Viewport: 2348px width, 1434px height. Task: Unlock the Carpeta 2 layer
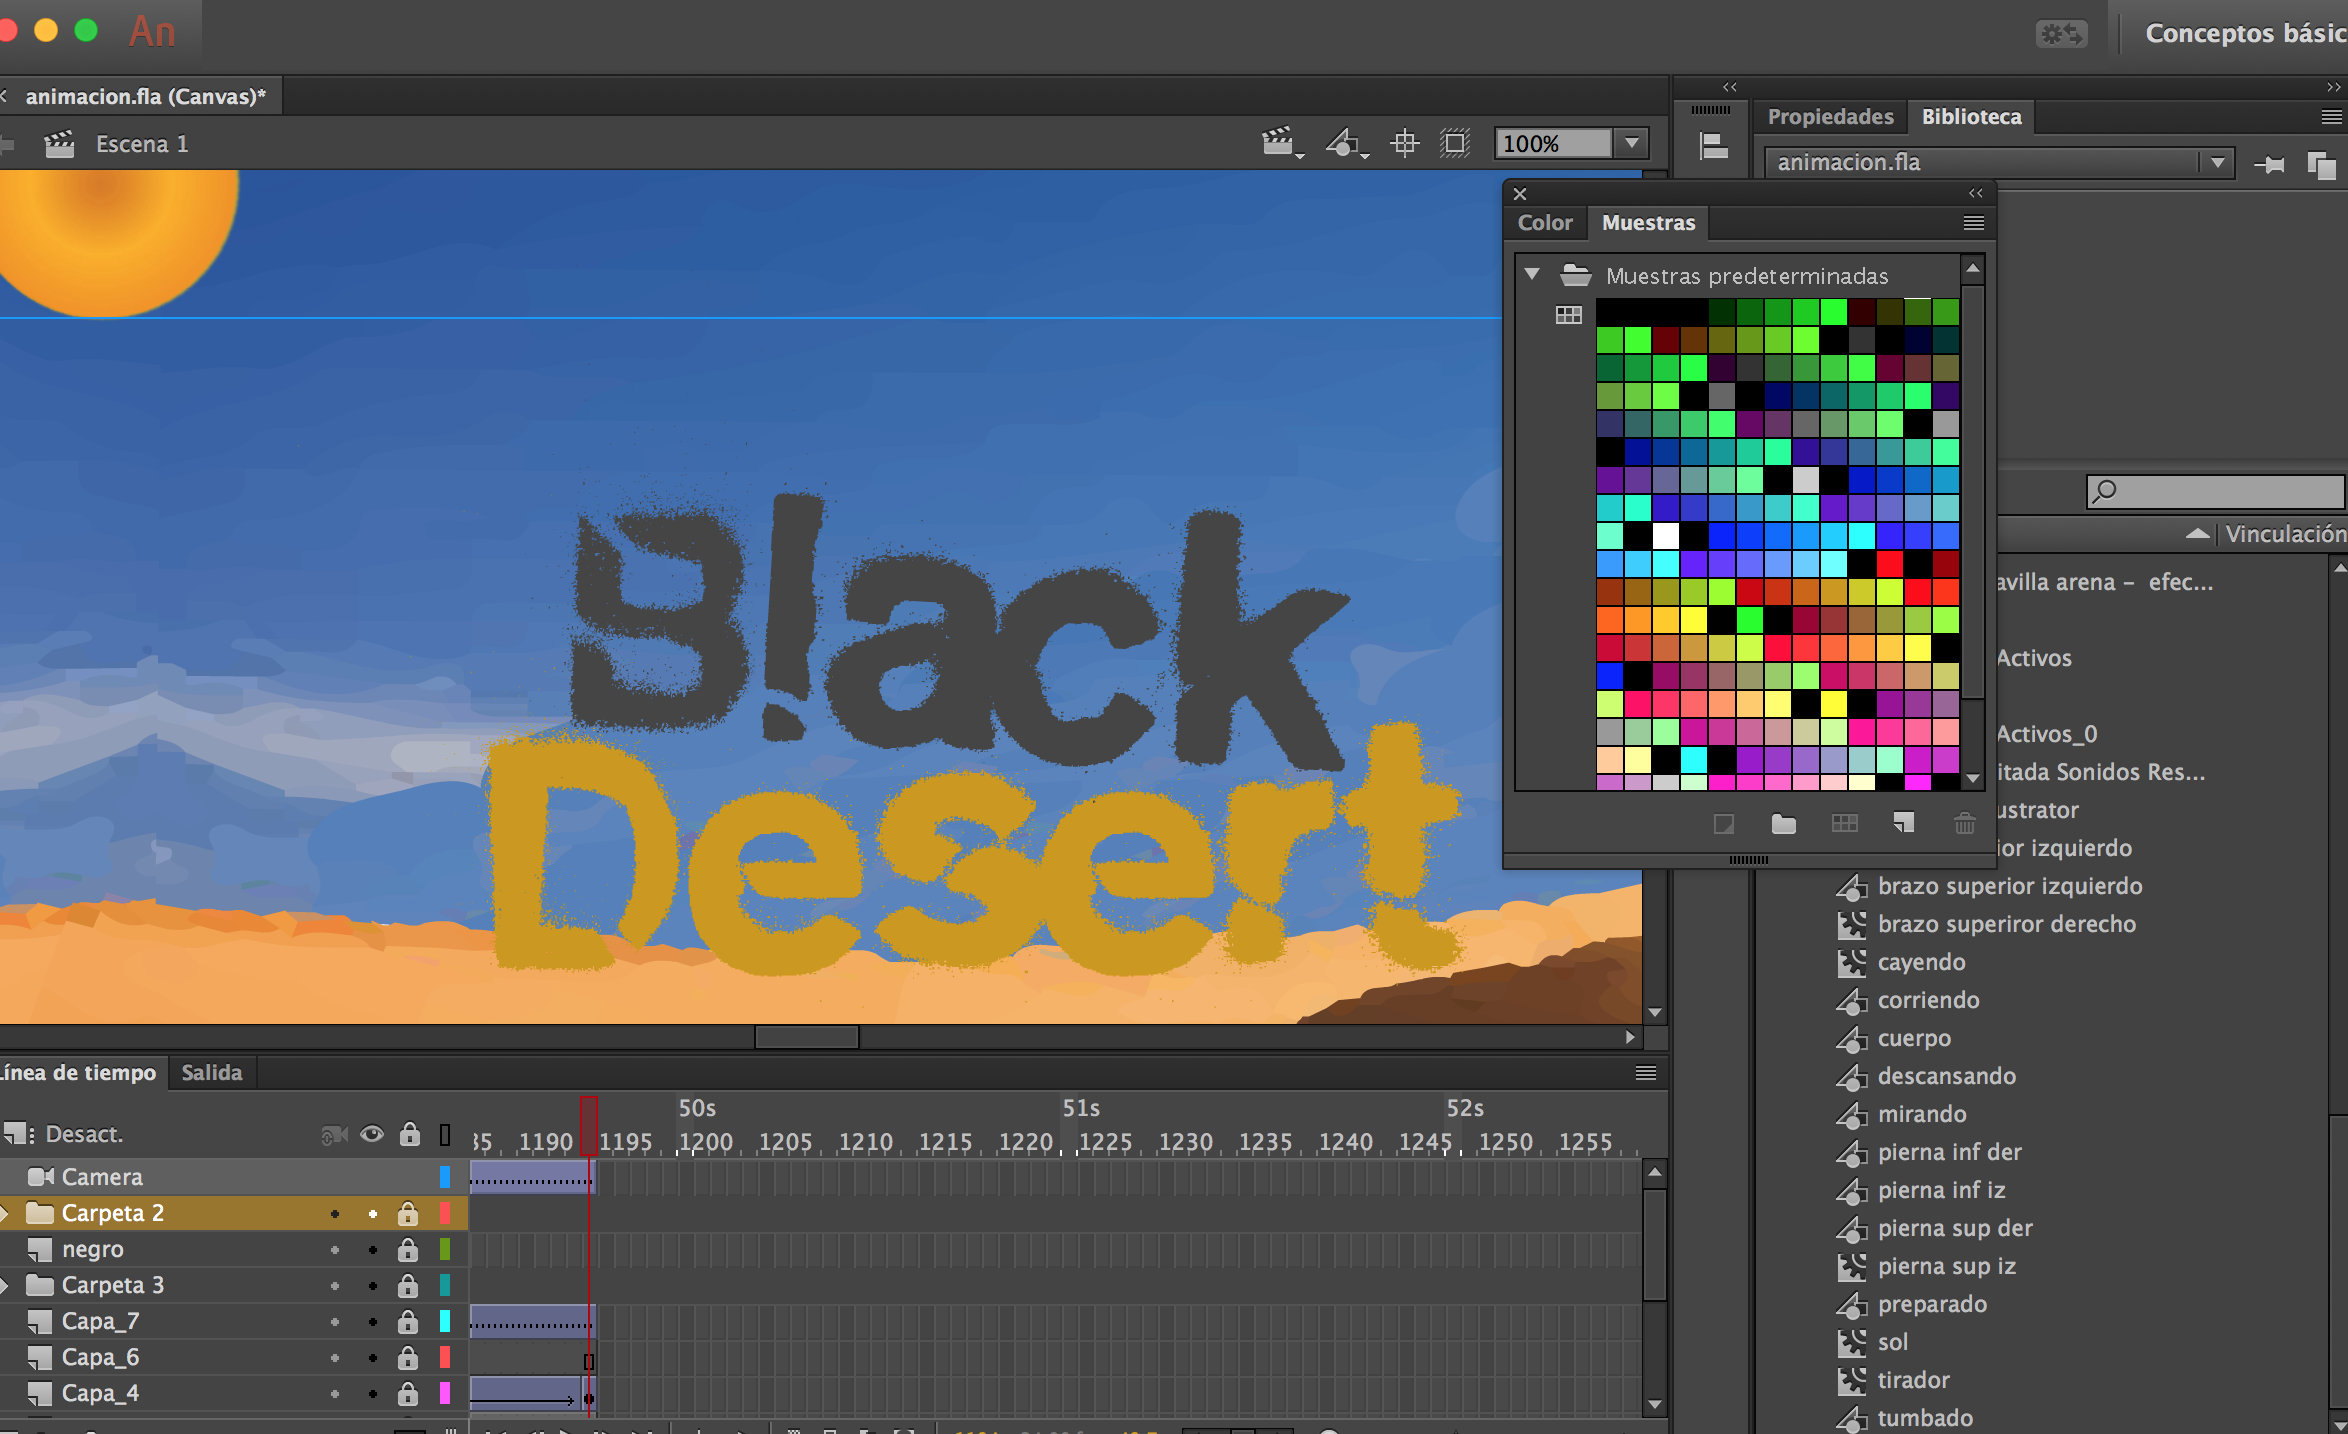tap(408, 1213)
